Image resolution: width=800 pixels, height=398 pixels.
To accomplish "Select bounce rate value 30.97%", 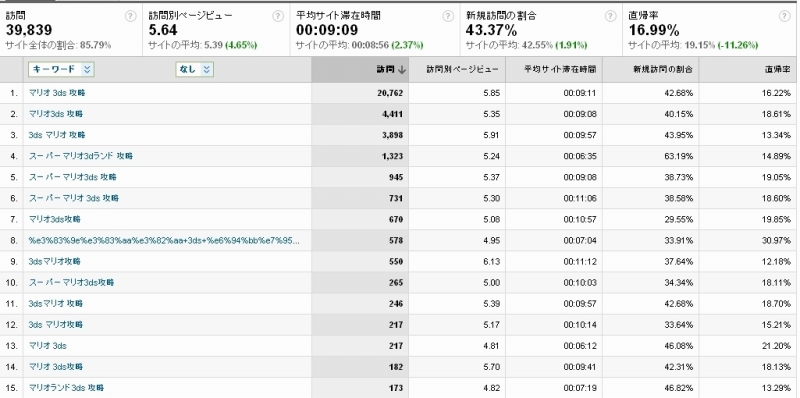I will coord(776,240).
